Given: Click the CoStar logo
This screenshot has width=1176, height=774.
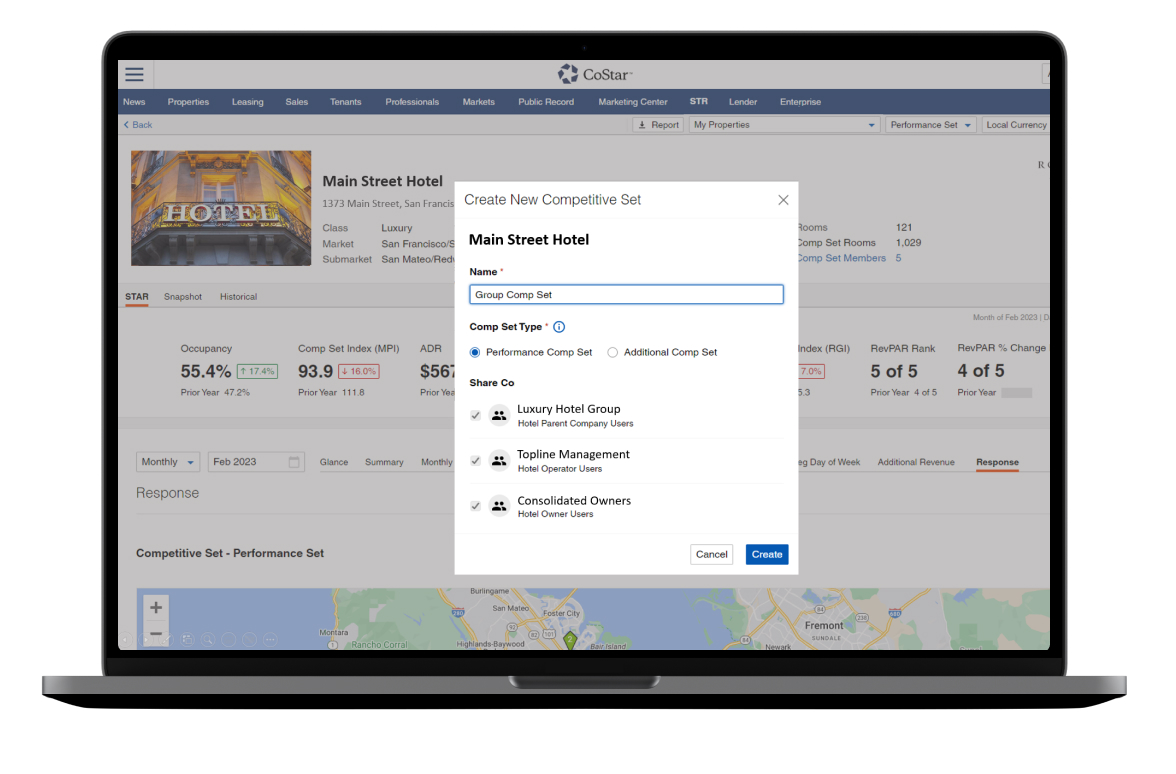Looking at the screenshot, I should click(x=595, y=75).
